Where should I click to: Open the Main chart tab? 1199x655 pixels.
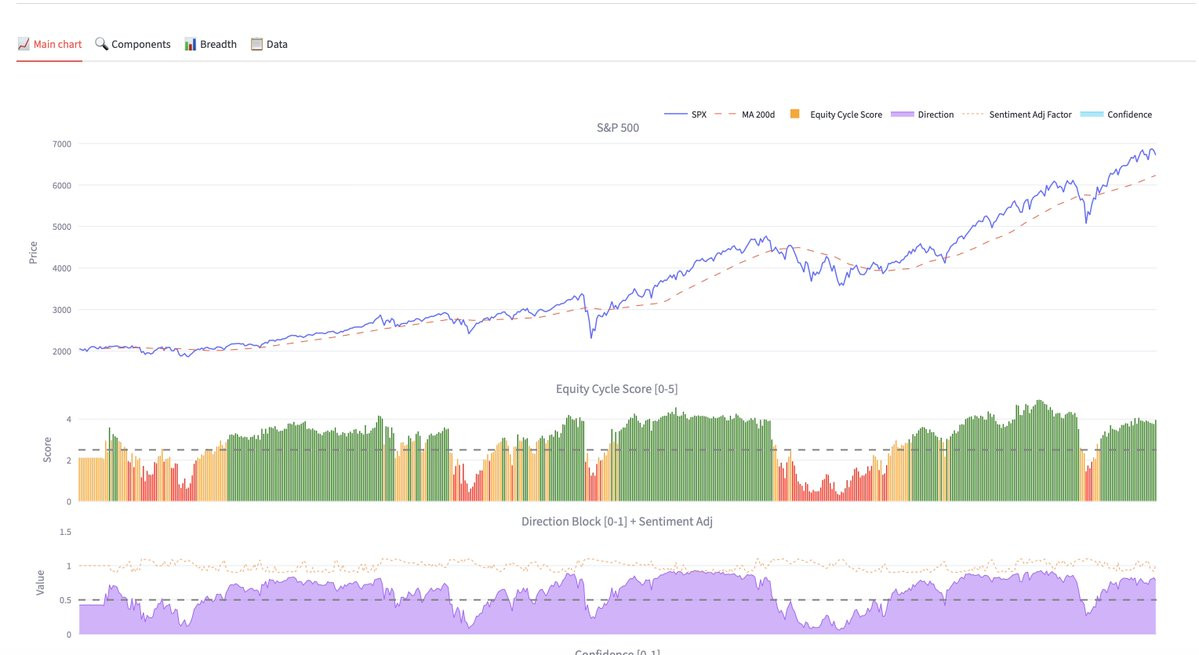point(50,44)
